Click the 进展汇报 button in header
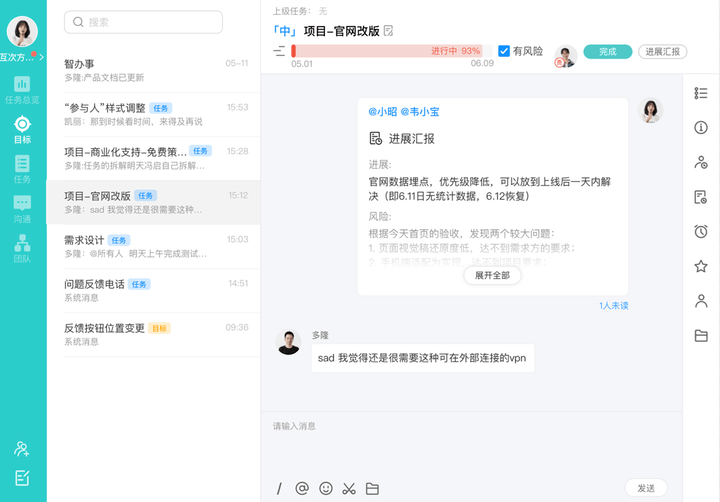The width and height of the screenshot is (720, 502). pyautogui.click(x=662, y=51)
